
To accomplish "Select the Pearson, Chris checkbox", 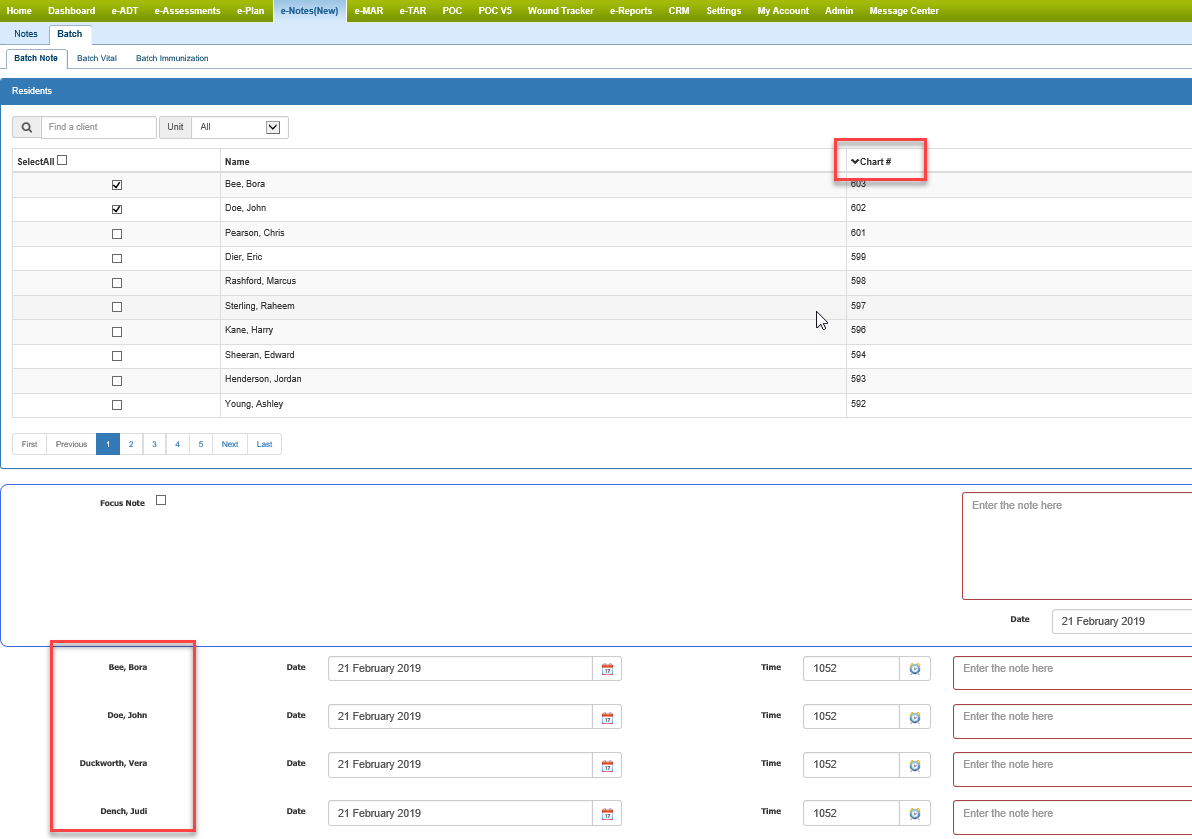I will (117, 234).
